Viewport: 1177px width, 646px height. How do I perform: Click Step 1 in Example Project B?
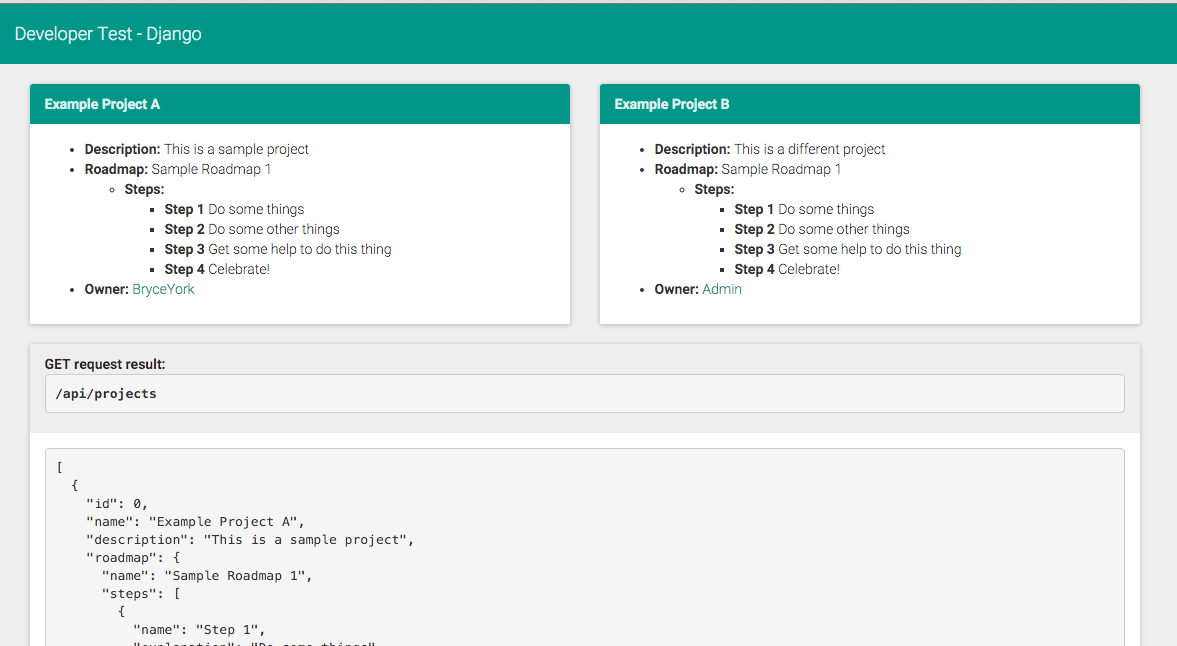[x=804, y=209]
